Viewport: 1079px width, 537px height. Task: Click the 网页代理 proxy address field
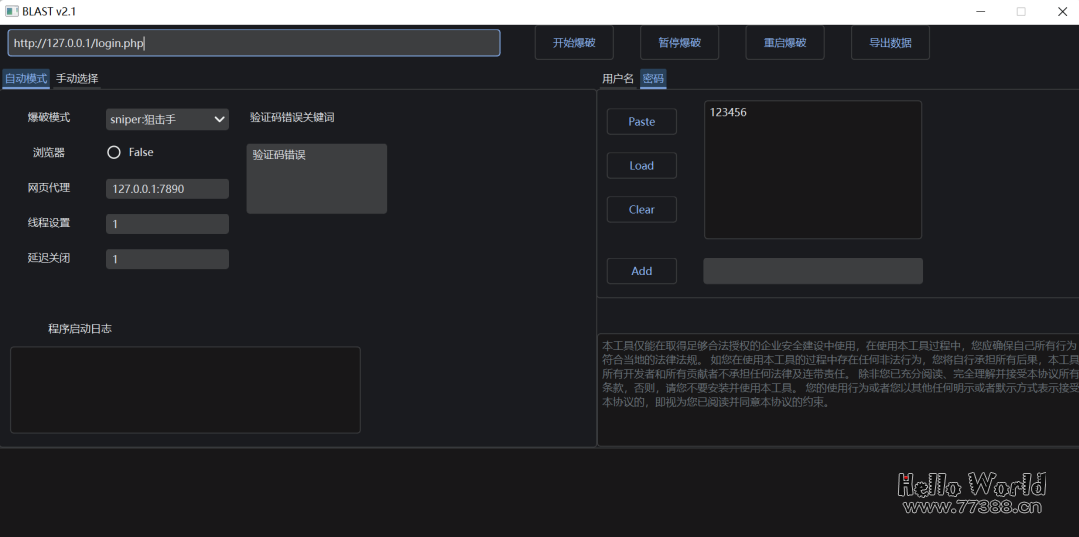[167, 188]
